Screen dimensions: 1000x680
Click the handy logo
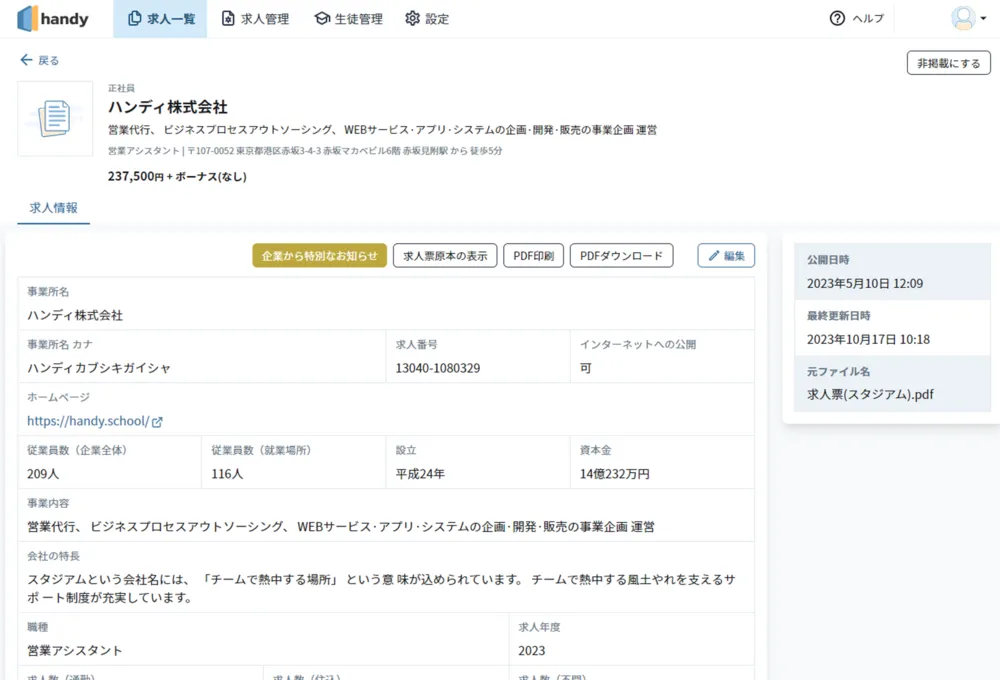point(52,18)
